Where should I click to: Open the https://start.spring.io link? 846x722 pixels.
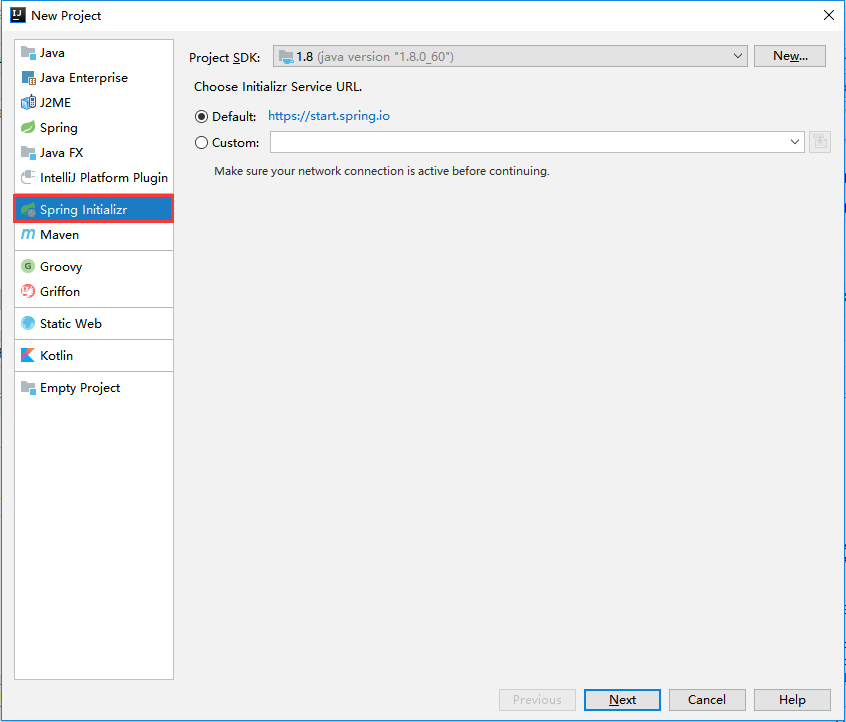pyautogui.click(x=329, y=116)
